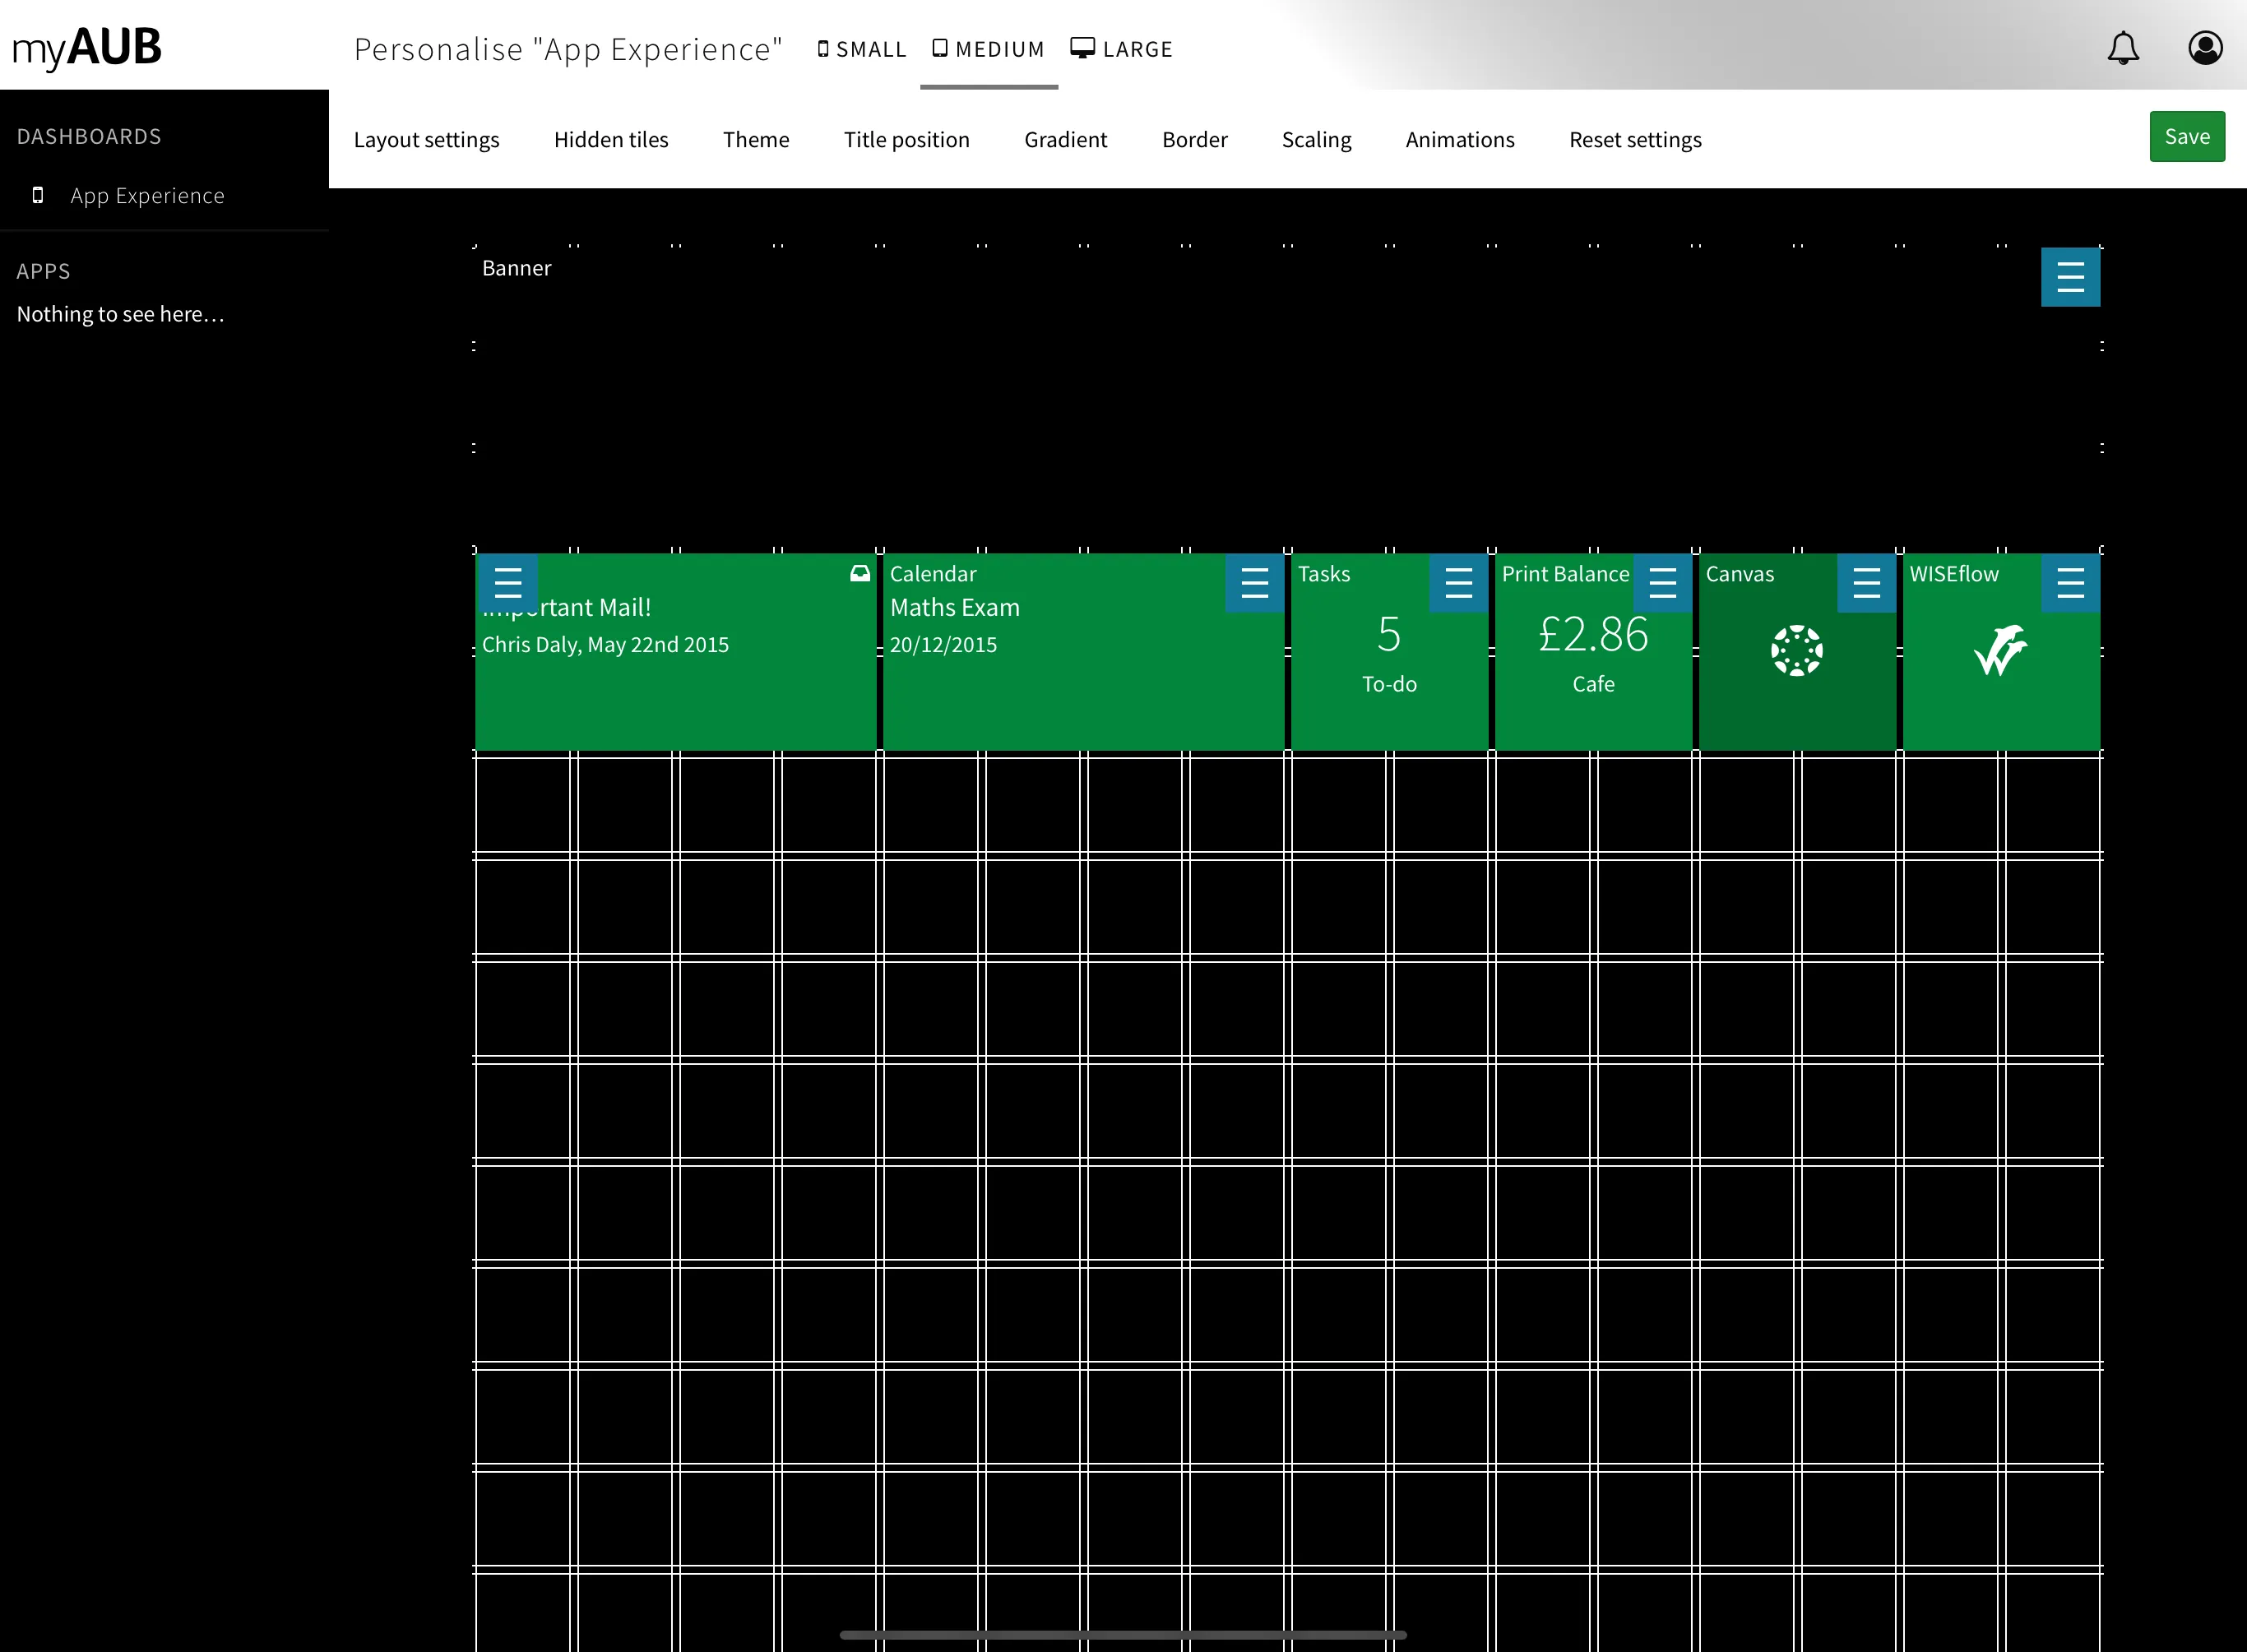Screen dimensions: 2247x1652
Task: Open the Hidden tiles settings panel
Action: (x=610, y=138)
